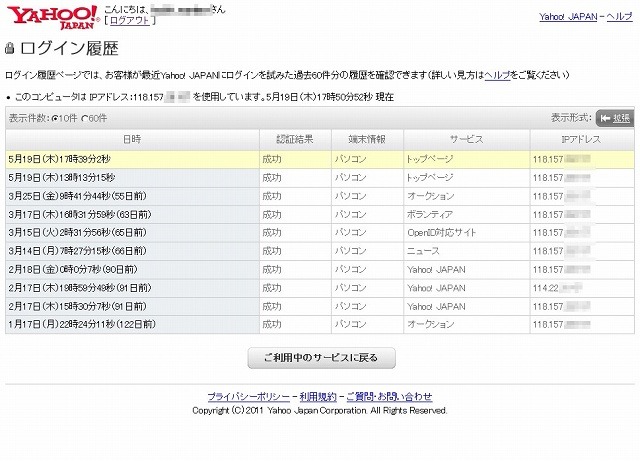The width and height of the screenshot is (640, 461).
Task: Click the copyright notice text
Action: tap(320, 411)
